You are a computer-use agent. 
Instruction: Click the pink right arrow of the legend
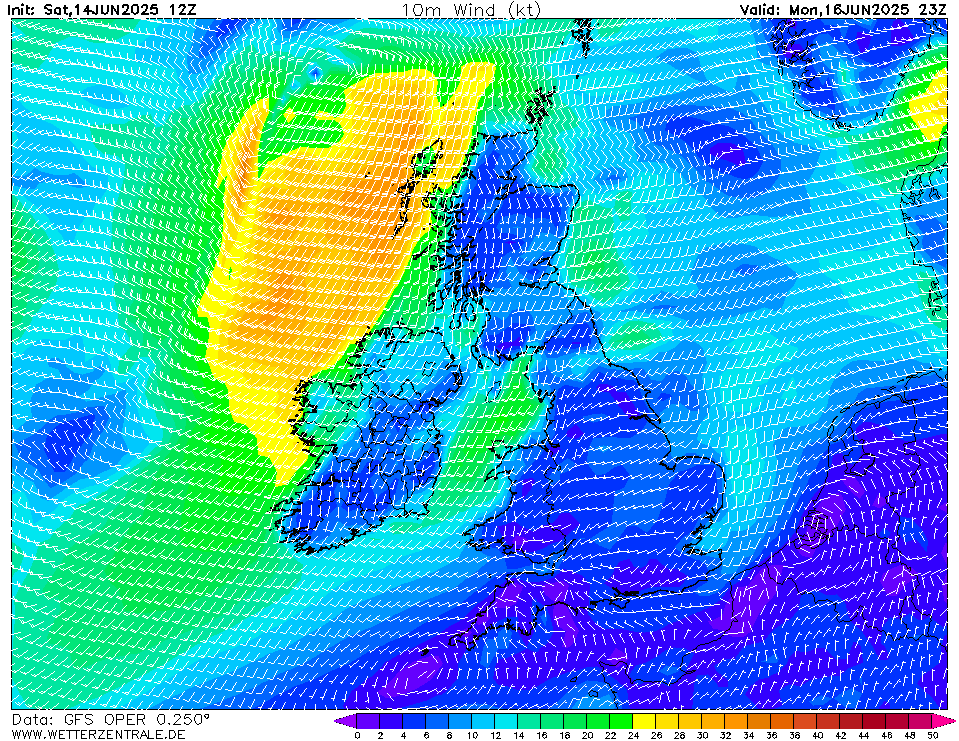(944, 721)
